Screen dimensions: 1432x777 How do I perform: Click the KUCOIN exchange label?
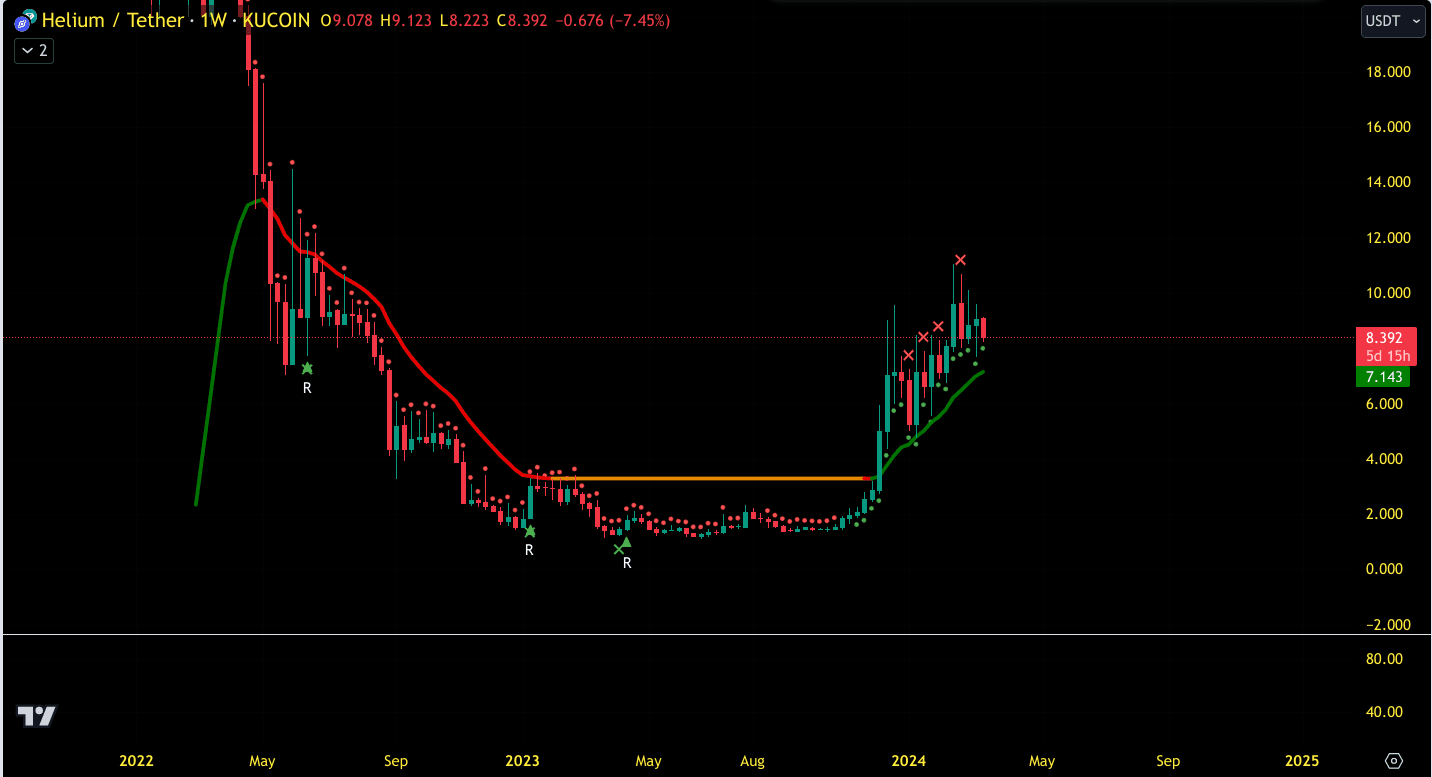[x=277, y=20]
